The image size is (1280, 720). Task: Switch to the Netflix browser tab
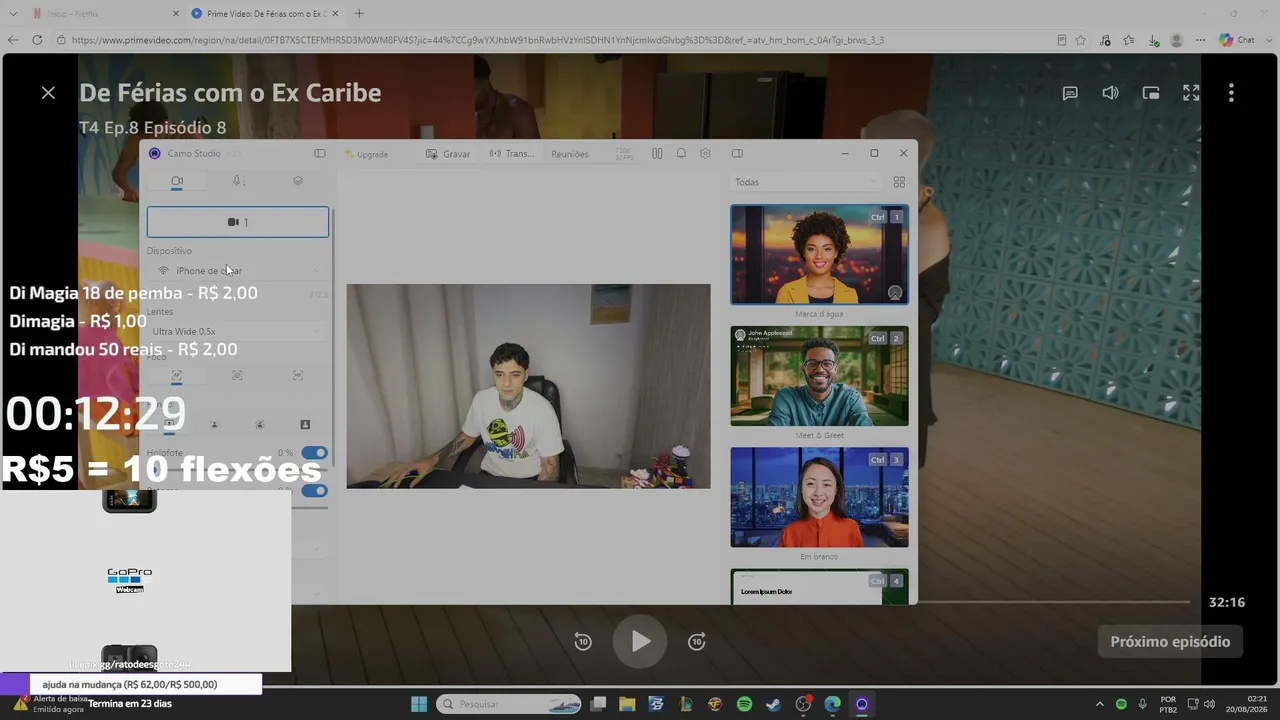[104, 14]
